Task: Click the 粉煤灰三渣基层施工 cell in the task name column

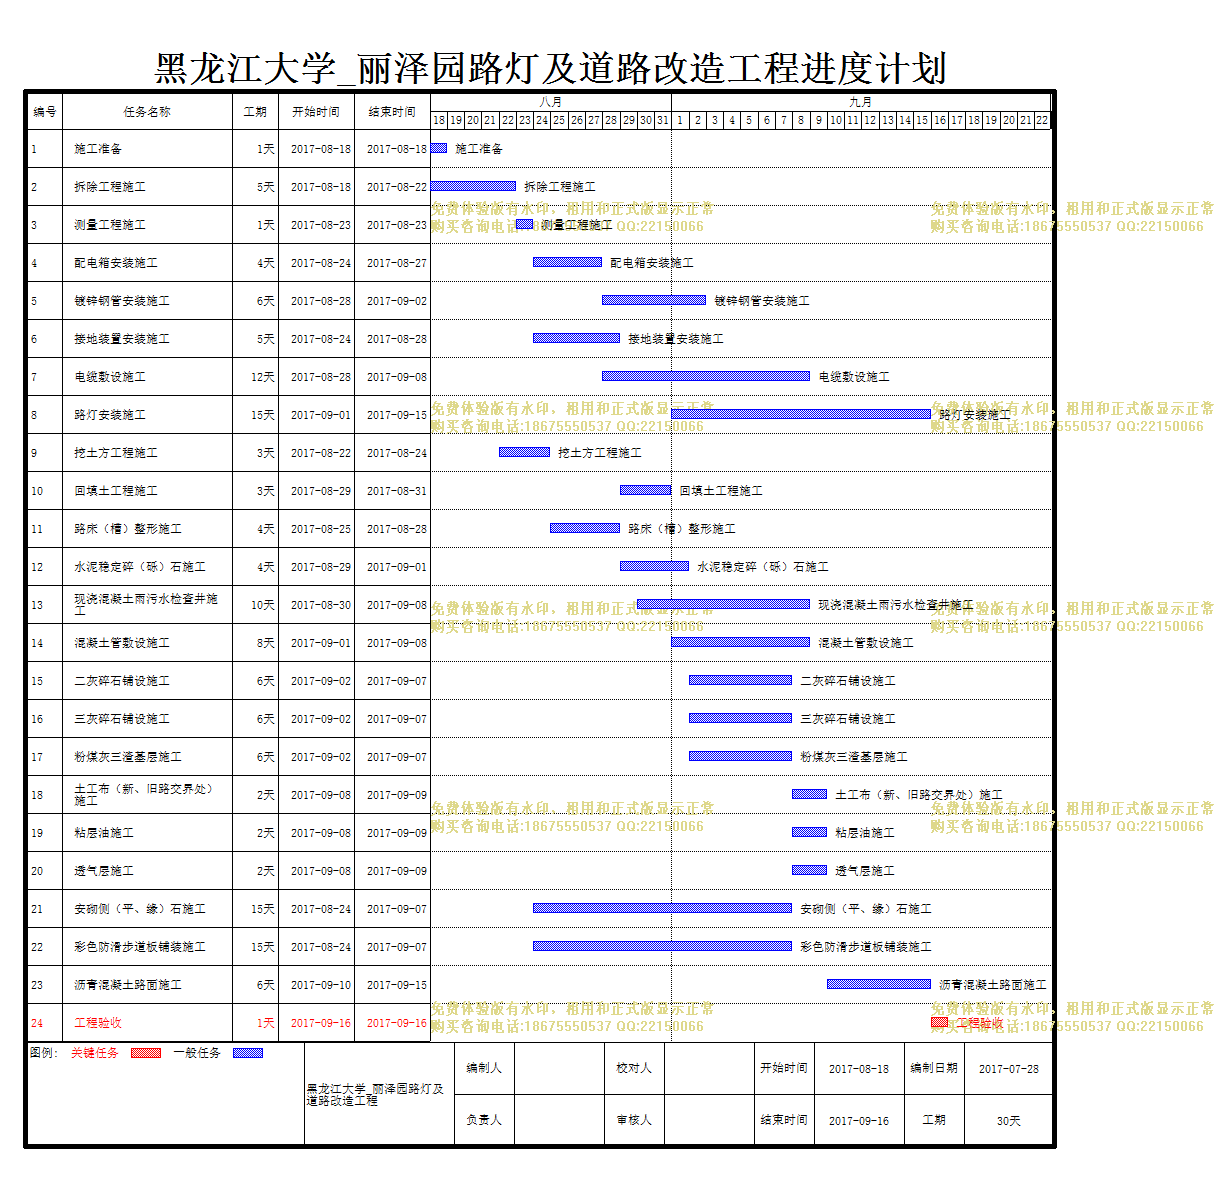Action: click(x=147, y=757)
